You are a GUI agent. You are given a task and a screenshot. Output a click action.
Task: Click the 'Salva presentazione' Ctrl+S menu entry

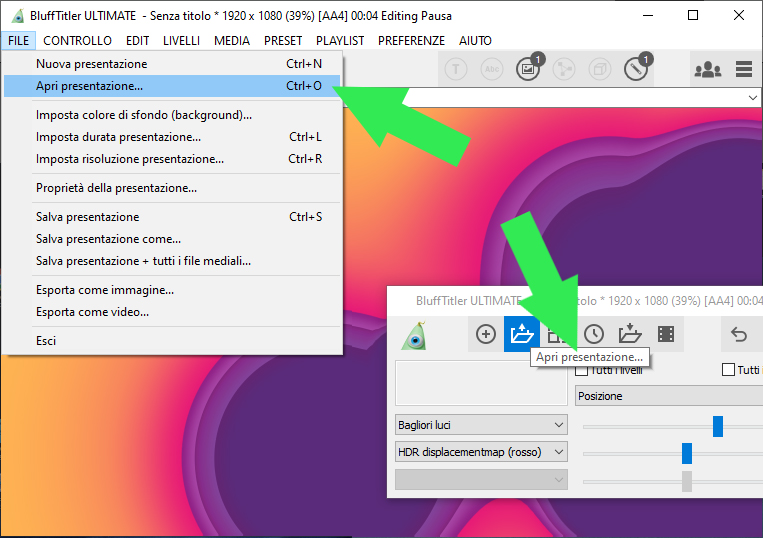[172, 216]
